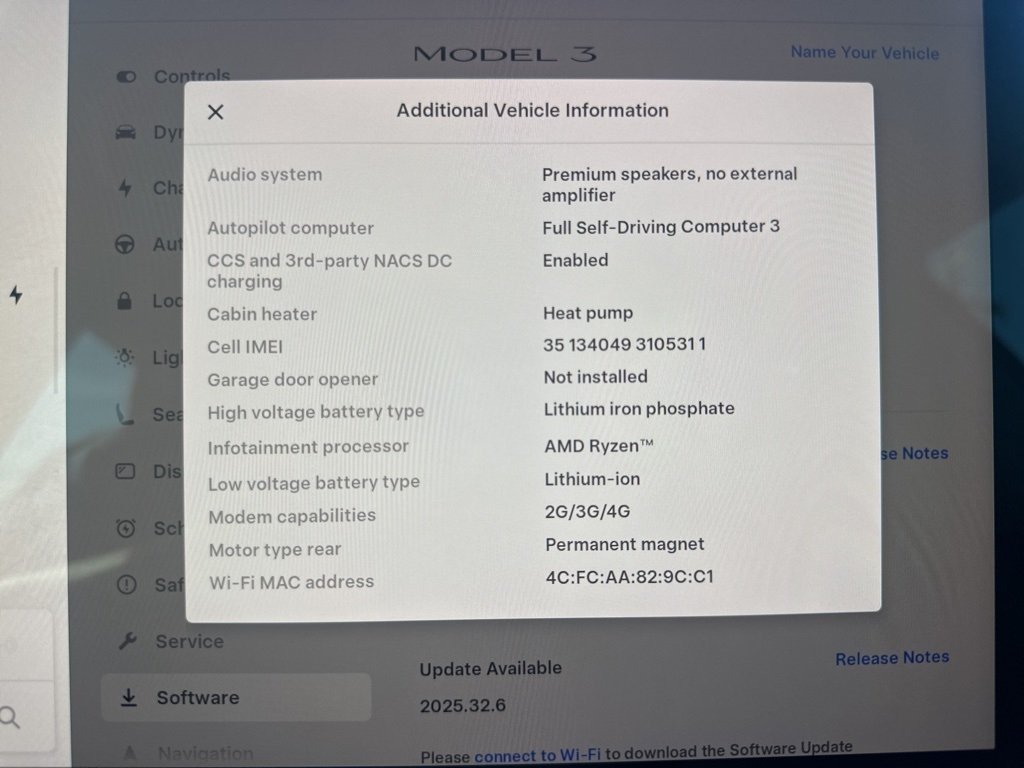This screenshot has height=768, width=1024.
Task: Close the Additional Vehicle Information dialog
Action: 216,112
